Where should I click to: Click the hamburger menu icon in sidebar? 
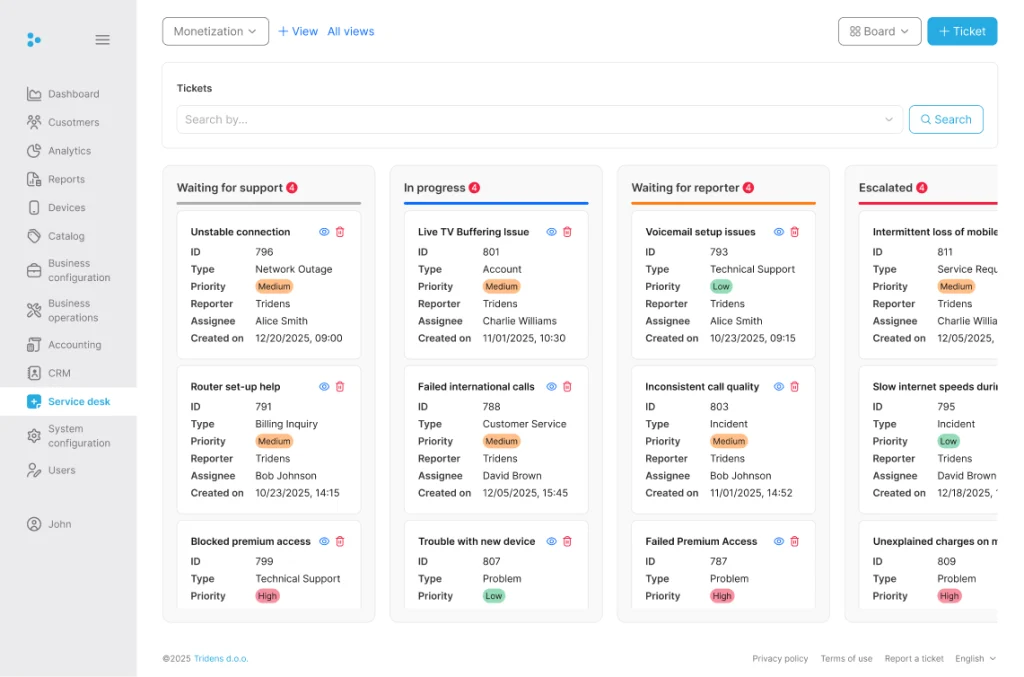[x=102, y=40]
